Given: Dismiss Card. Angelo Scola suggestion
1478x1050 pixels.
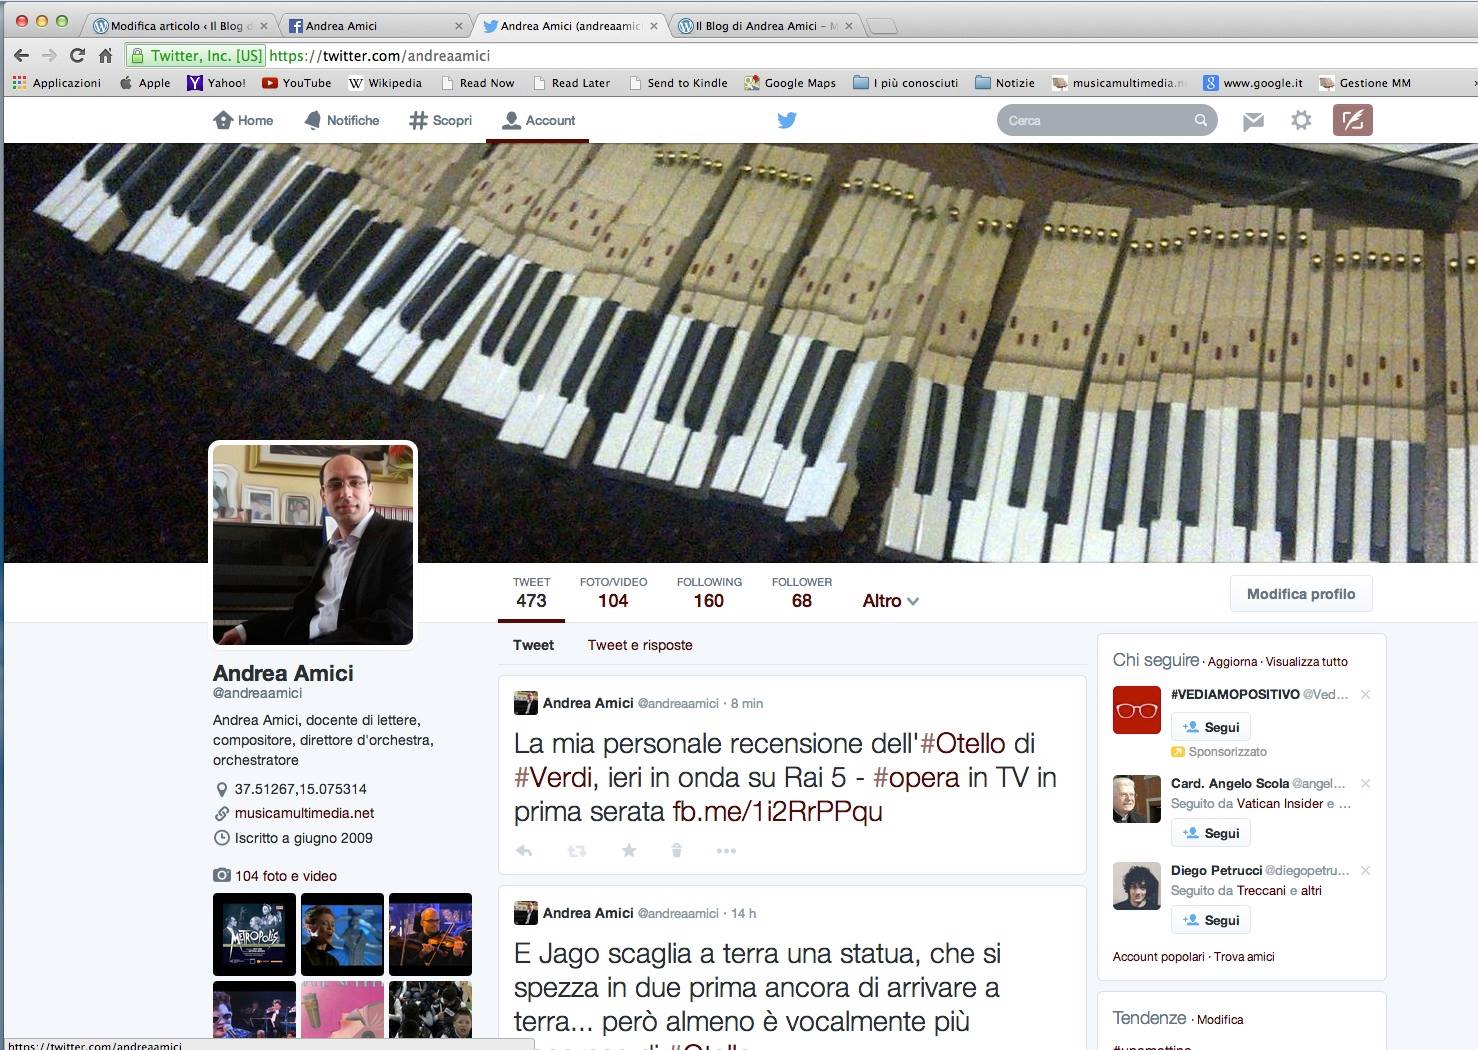Looking at the screenshot, I should [x=1365, y=783].
